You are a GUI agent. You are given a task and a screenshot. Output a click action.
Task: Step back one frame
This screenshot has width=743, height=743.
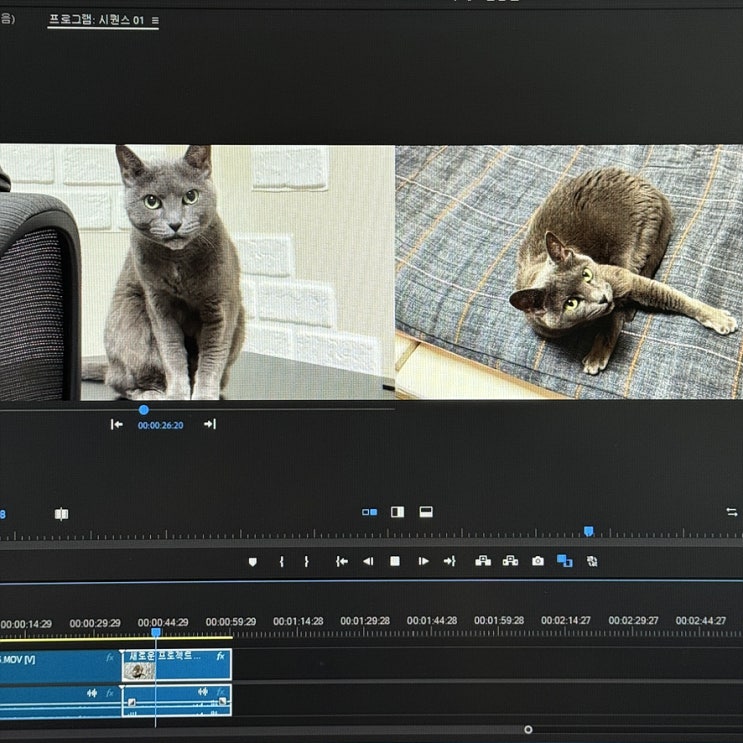pos(368,562)
